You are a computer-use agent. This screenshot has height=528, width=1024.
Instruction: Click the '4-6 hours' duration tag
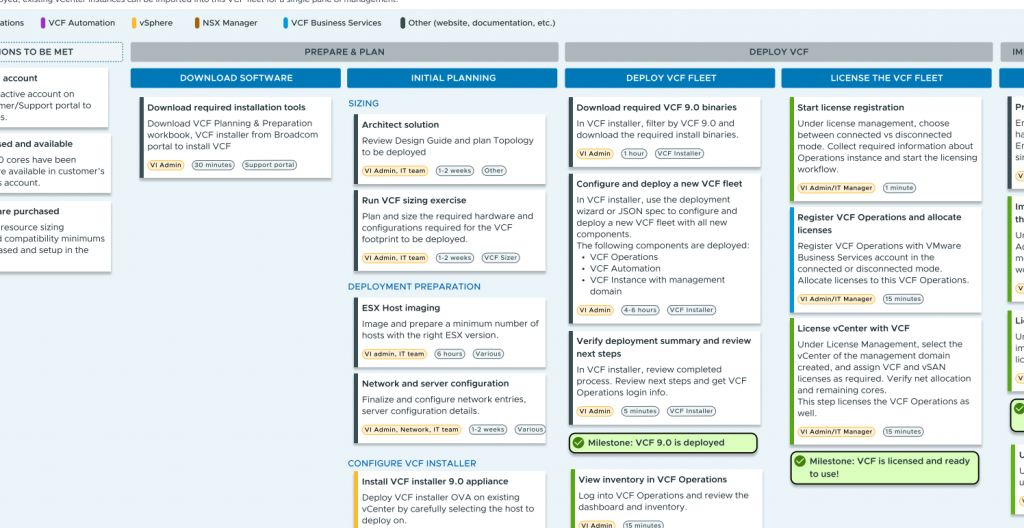coord(640,310)
